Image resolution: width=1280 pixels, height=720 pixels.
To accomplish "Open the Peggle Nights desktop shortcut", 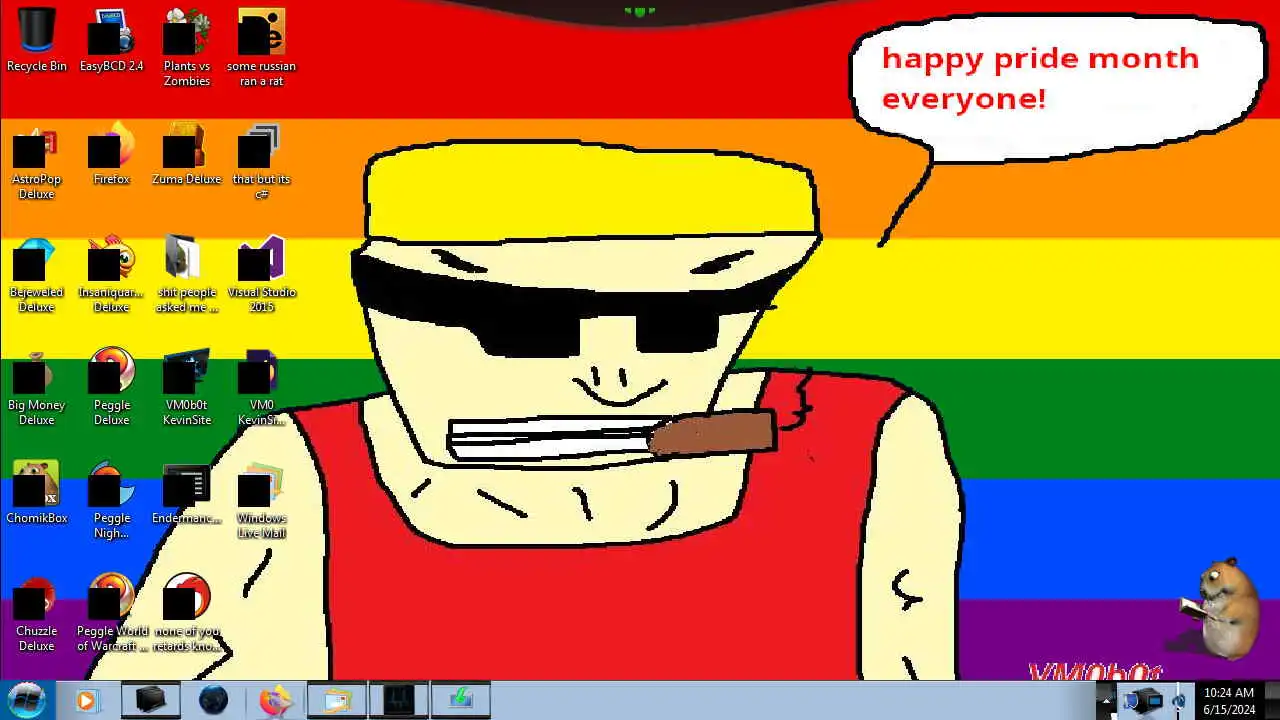I will pos(111,499).
